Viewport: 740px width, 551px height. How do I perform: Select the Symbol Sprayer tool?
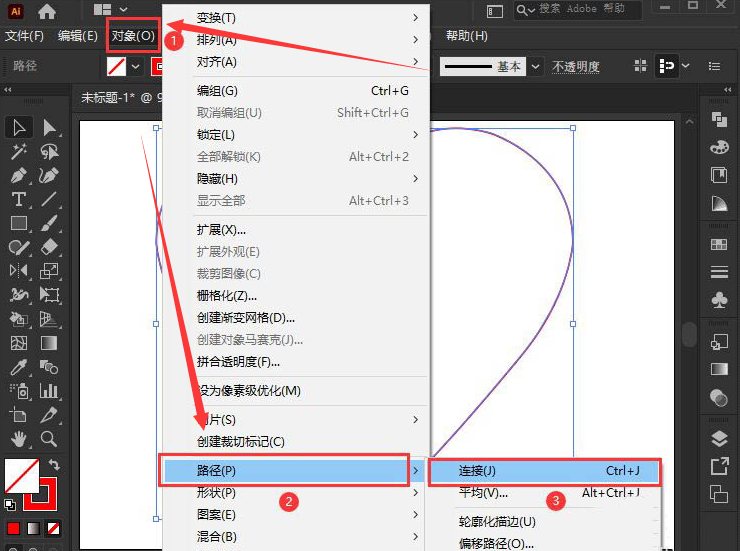19,391
